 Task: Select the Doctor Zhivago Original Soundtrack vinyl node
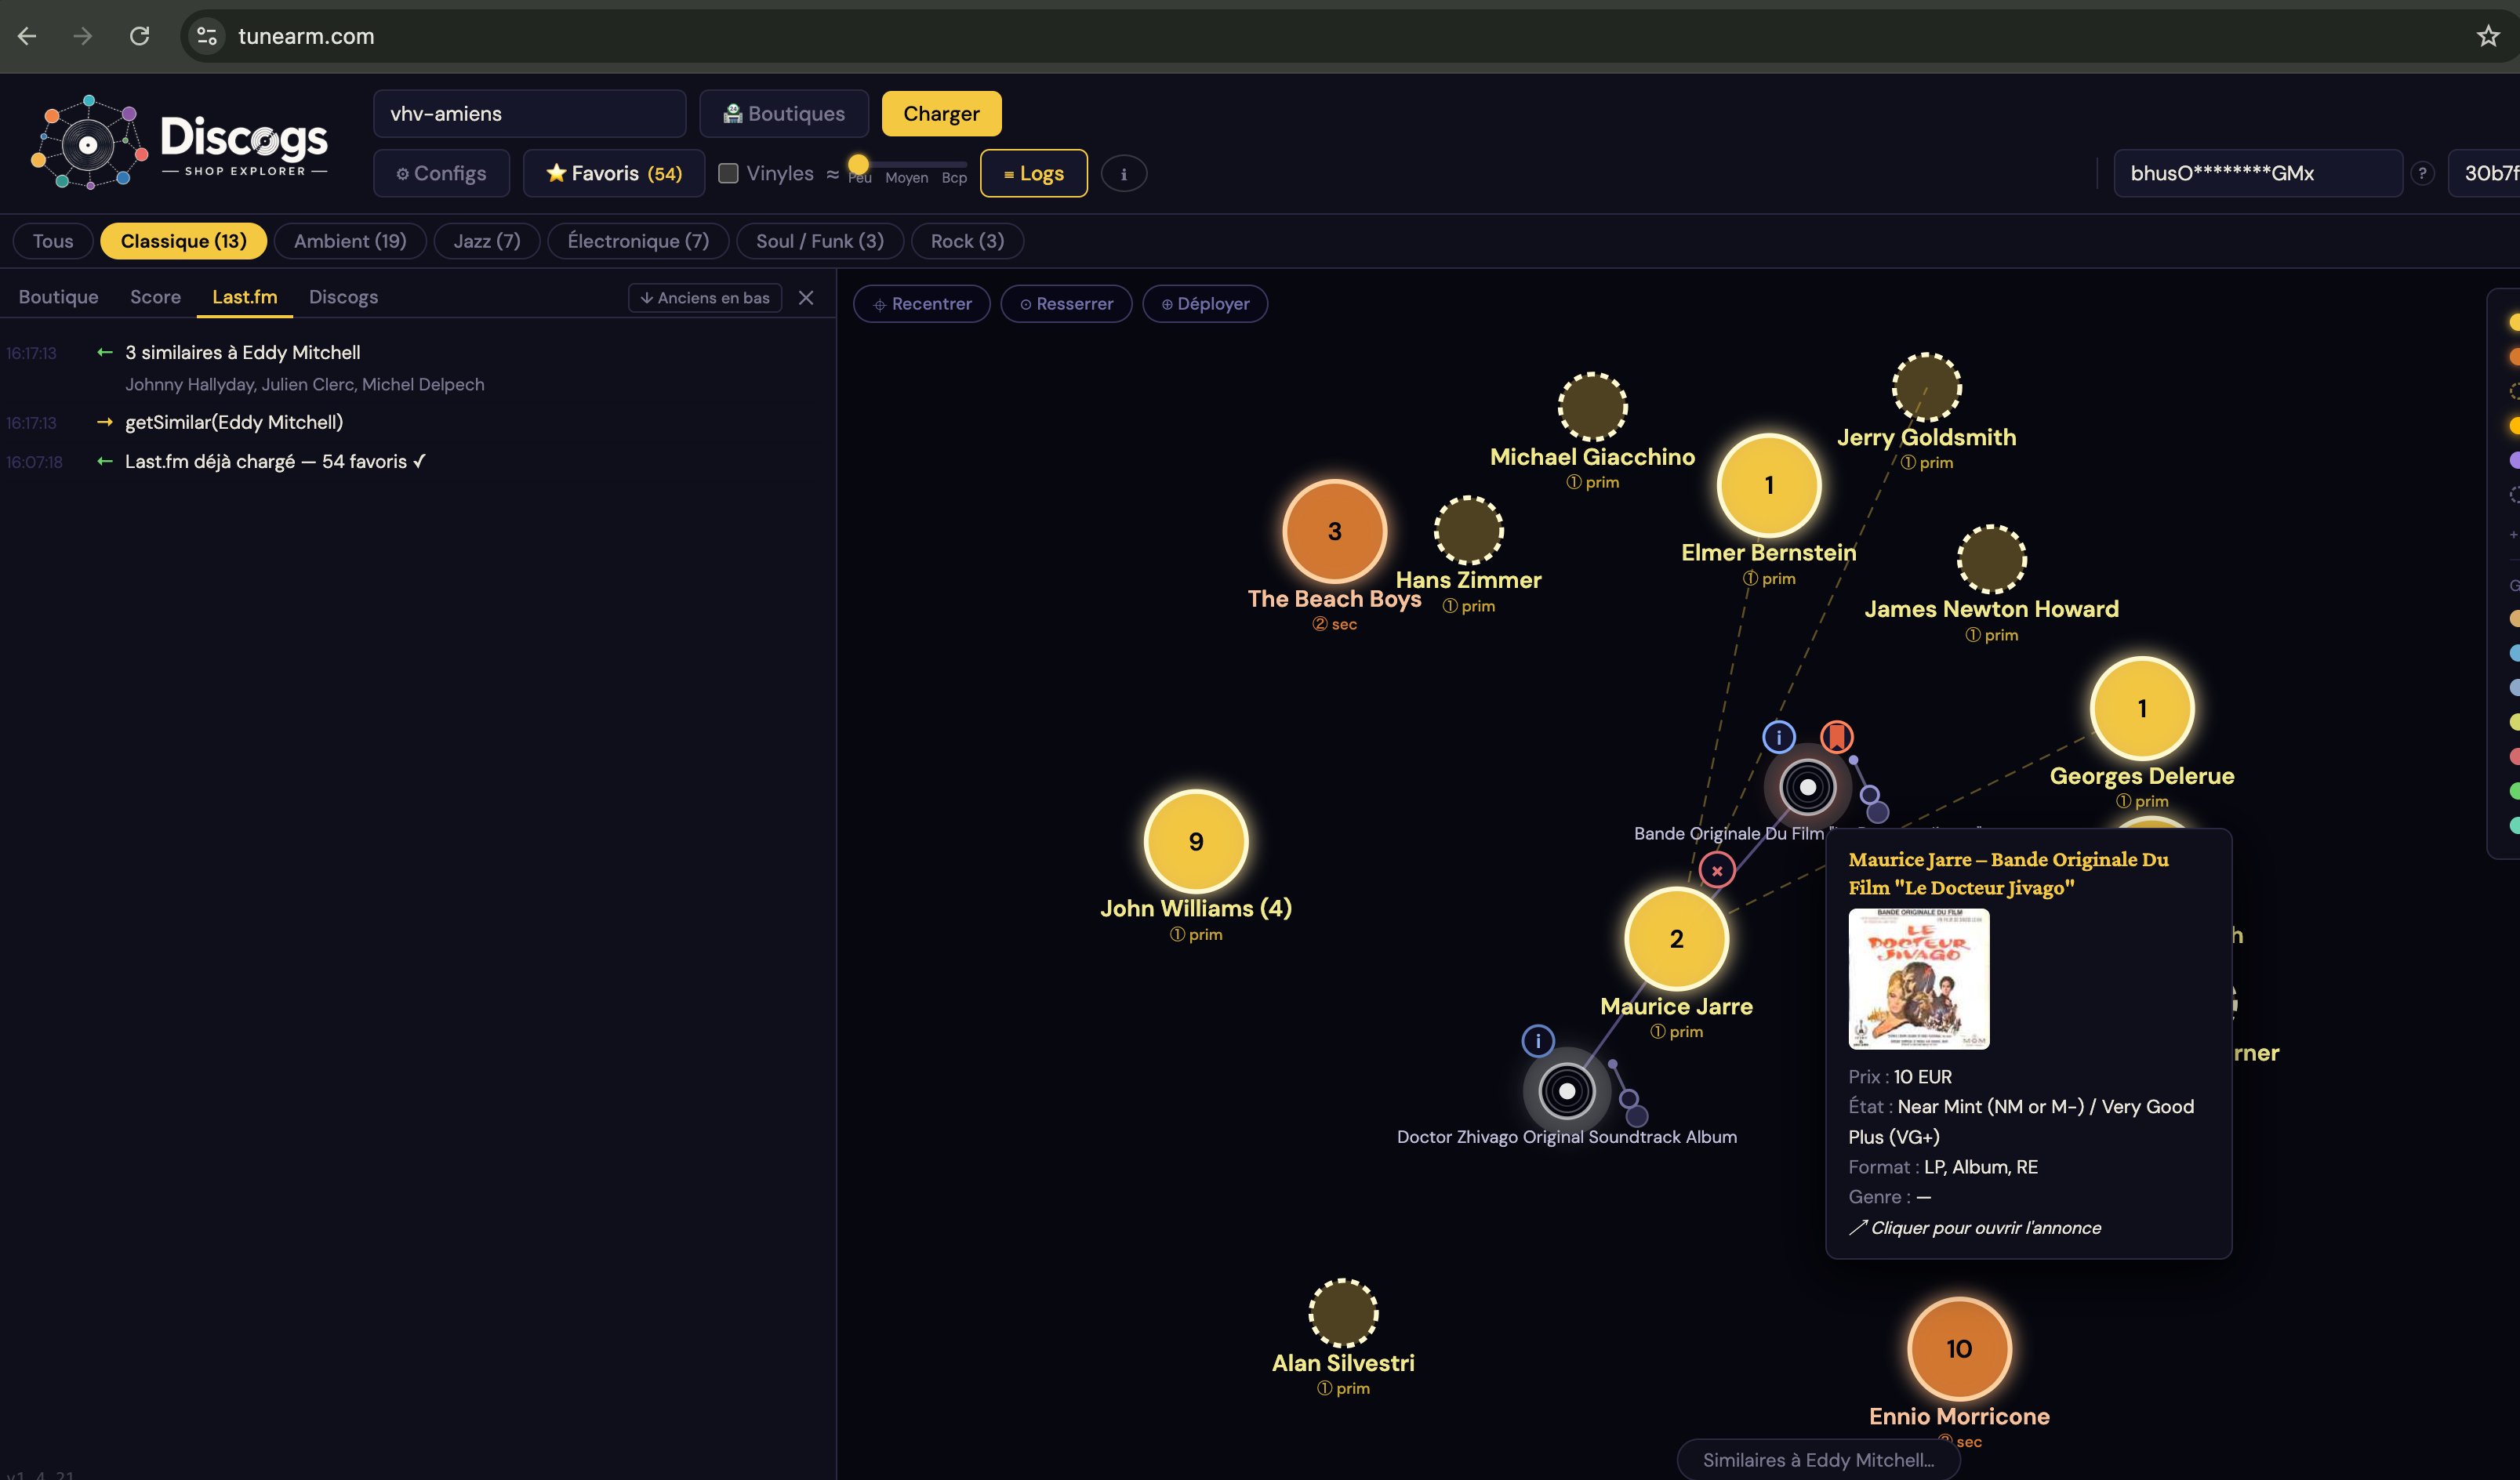click(x=1567, y=1091)
